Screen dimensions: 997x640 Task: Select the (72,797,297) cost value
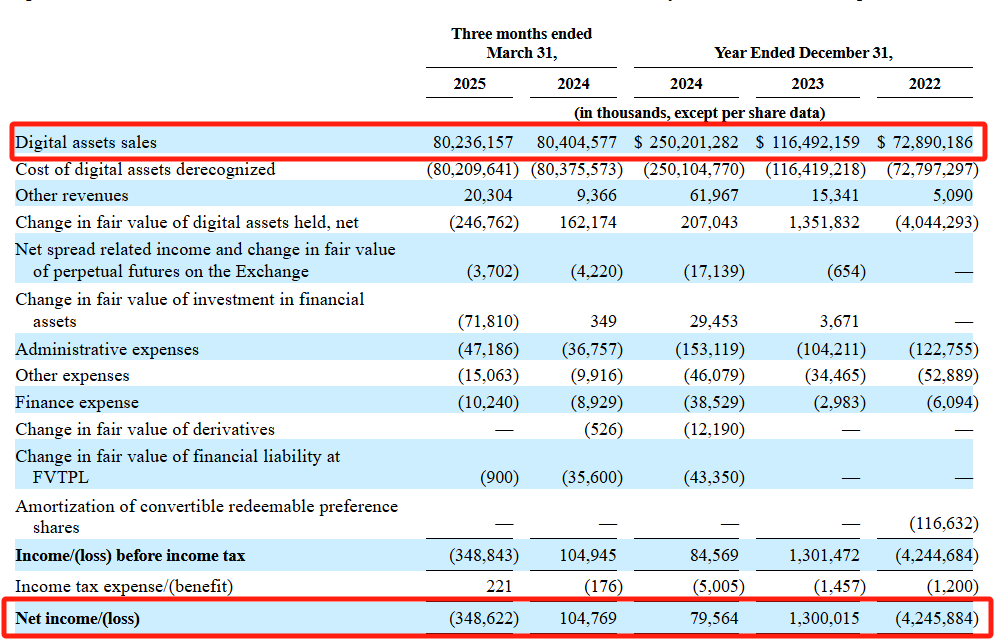[933, 170]
